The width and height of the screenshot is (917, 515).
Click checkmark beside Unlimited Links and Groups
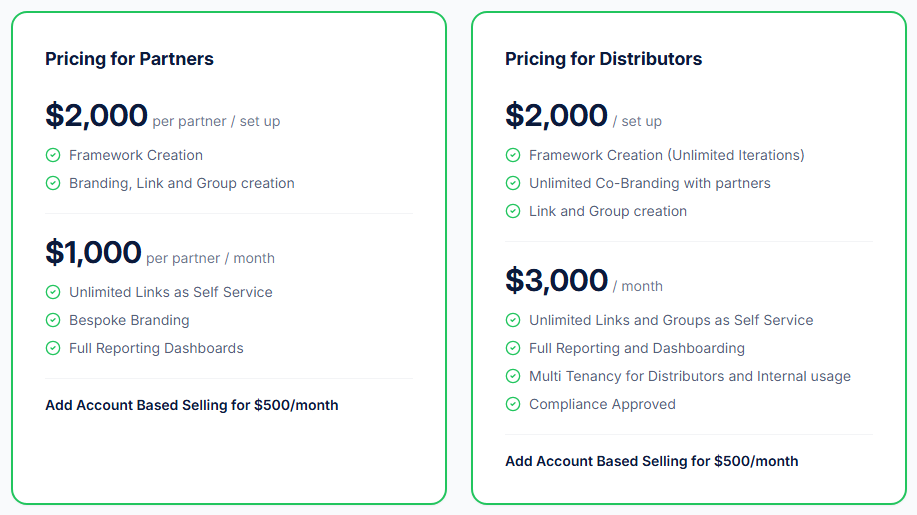point(513,320)
